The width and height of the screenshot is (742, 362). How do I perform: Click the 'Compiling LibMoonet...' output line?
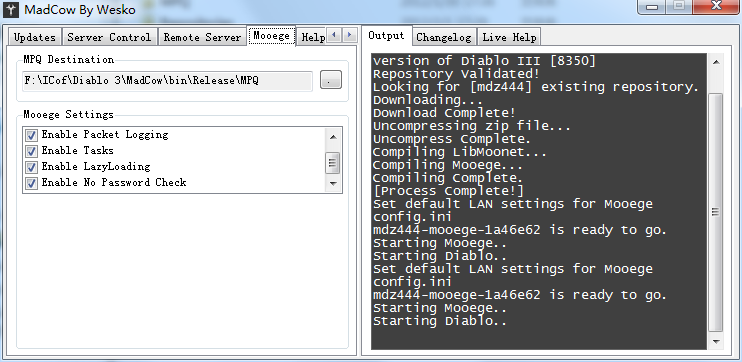(x=459, y=152)
